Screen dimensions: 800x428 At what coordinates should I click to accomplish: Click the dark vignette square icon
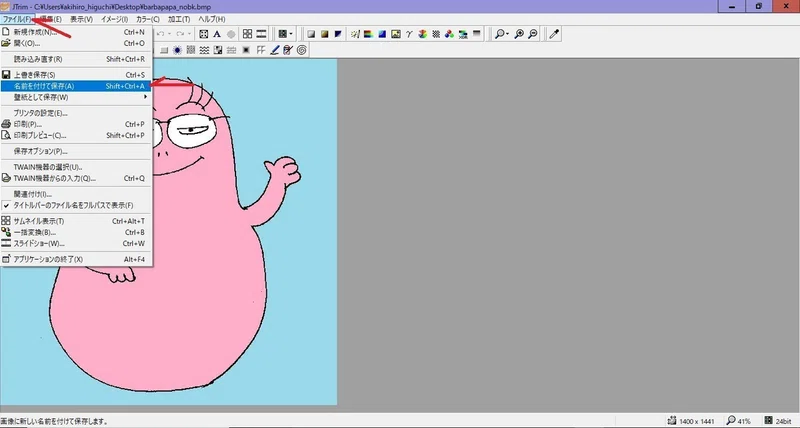(x=246, y=50)
